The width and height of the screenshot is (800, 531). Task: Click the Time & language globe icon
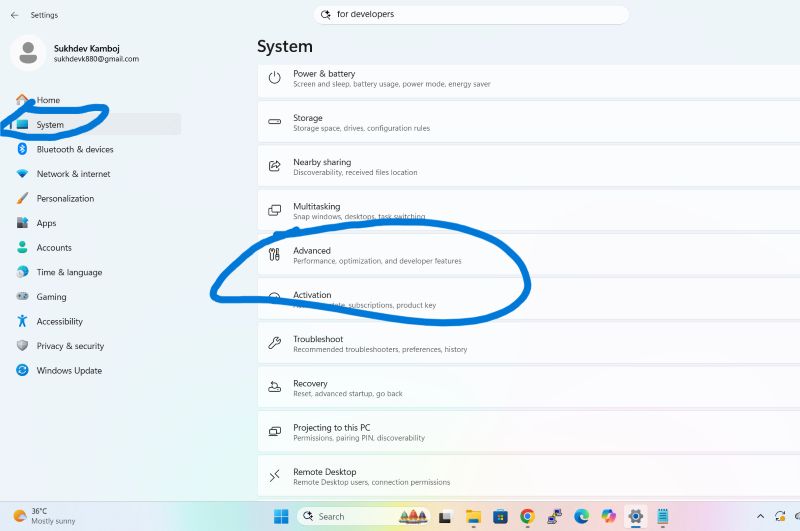[x=22, y=272]
